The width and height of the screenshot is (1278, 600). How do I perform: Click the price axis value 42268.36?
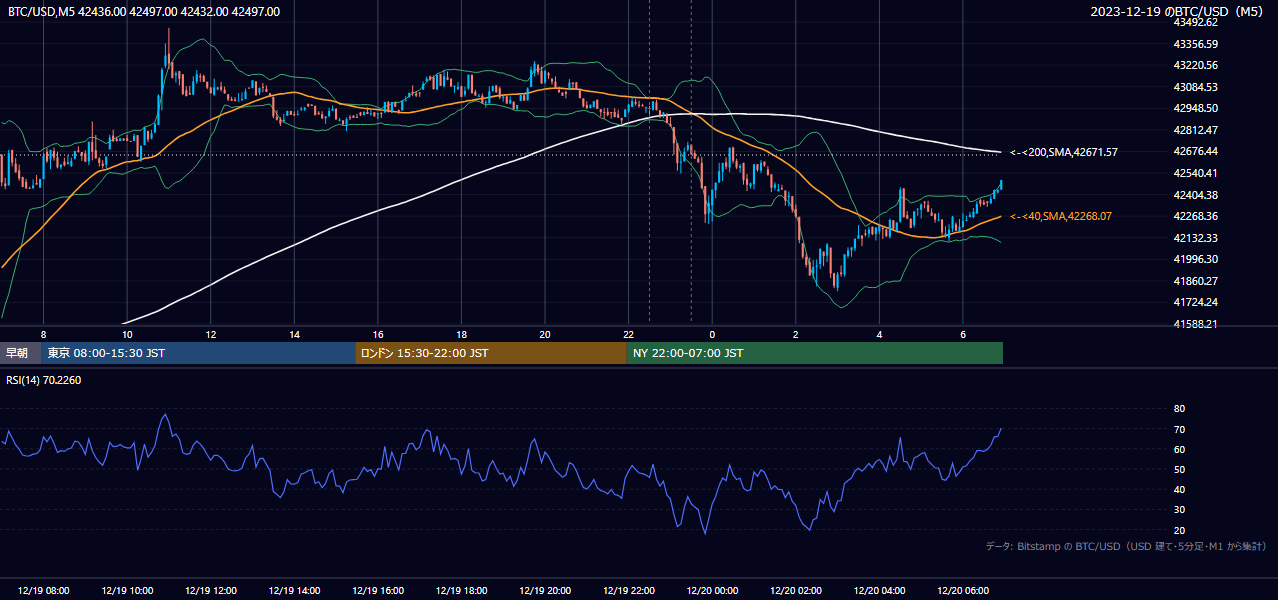(x=1195, y=216)
